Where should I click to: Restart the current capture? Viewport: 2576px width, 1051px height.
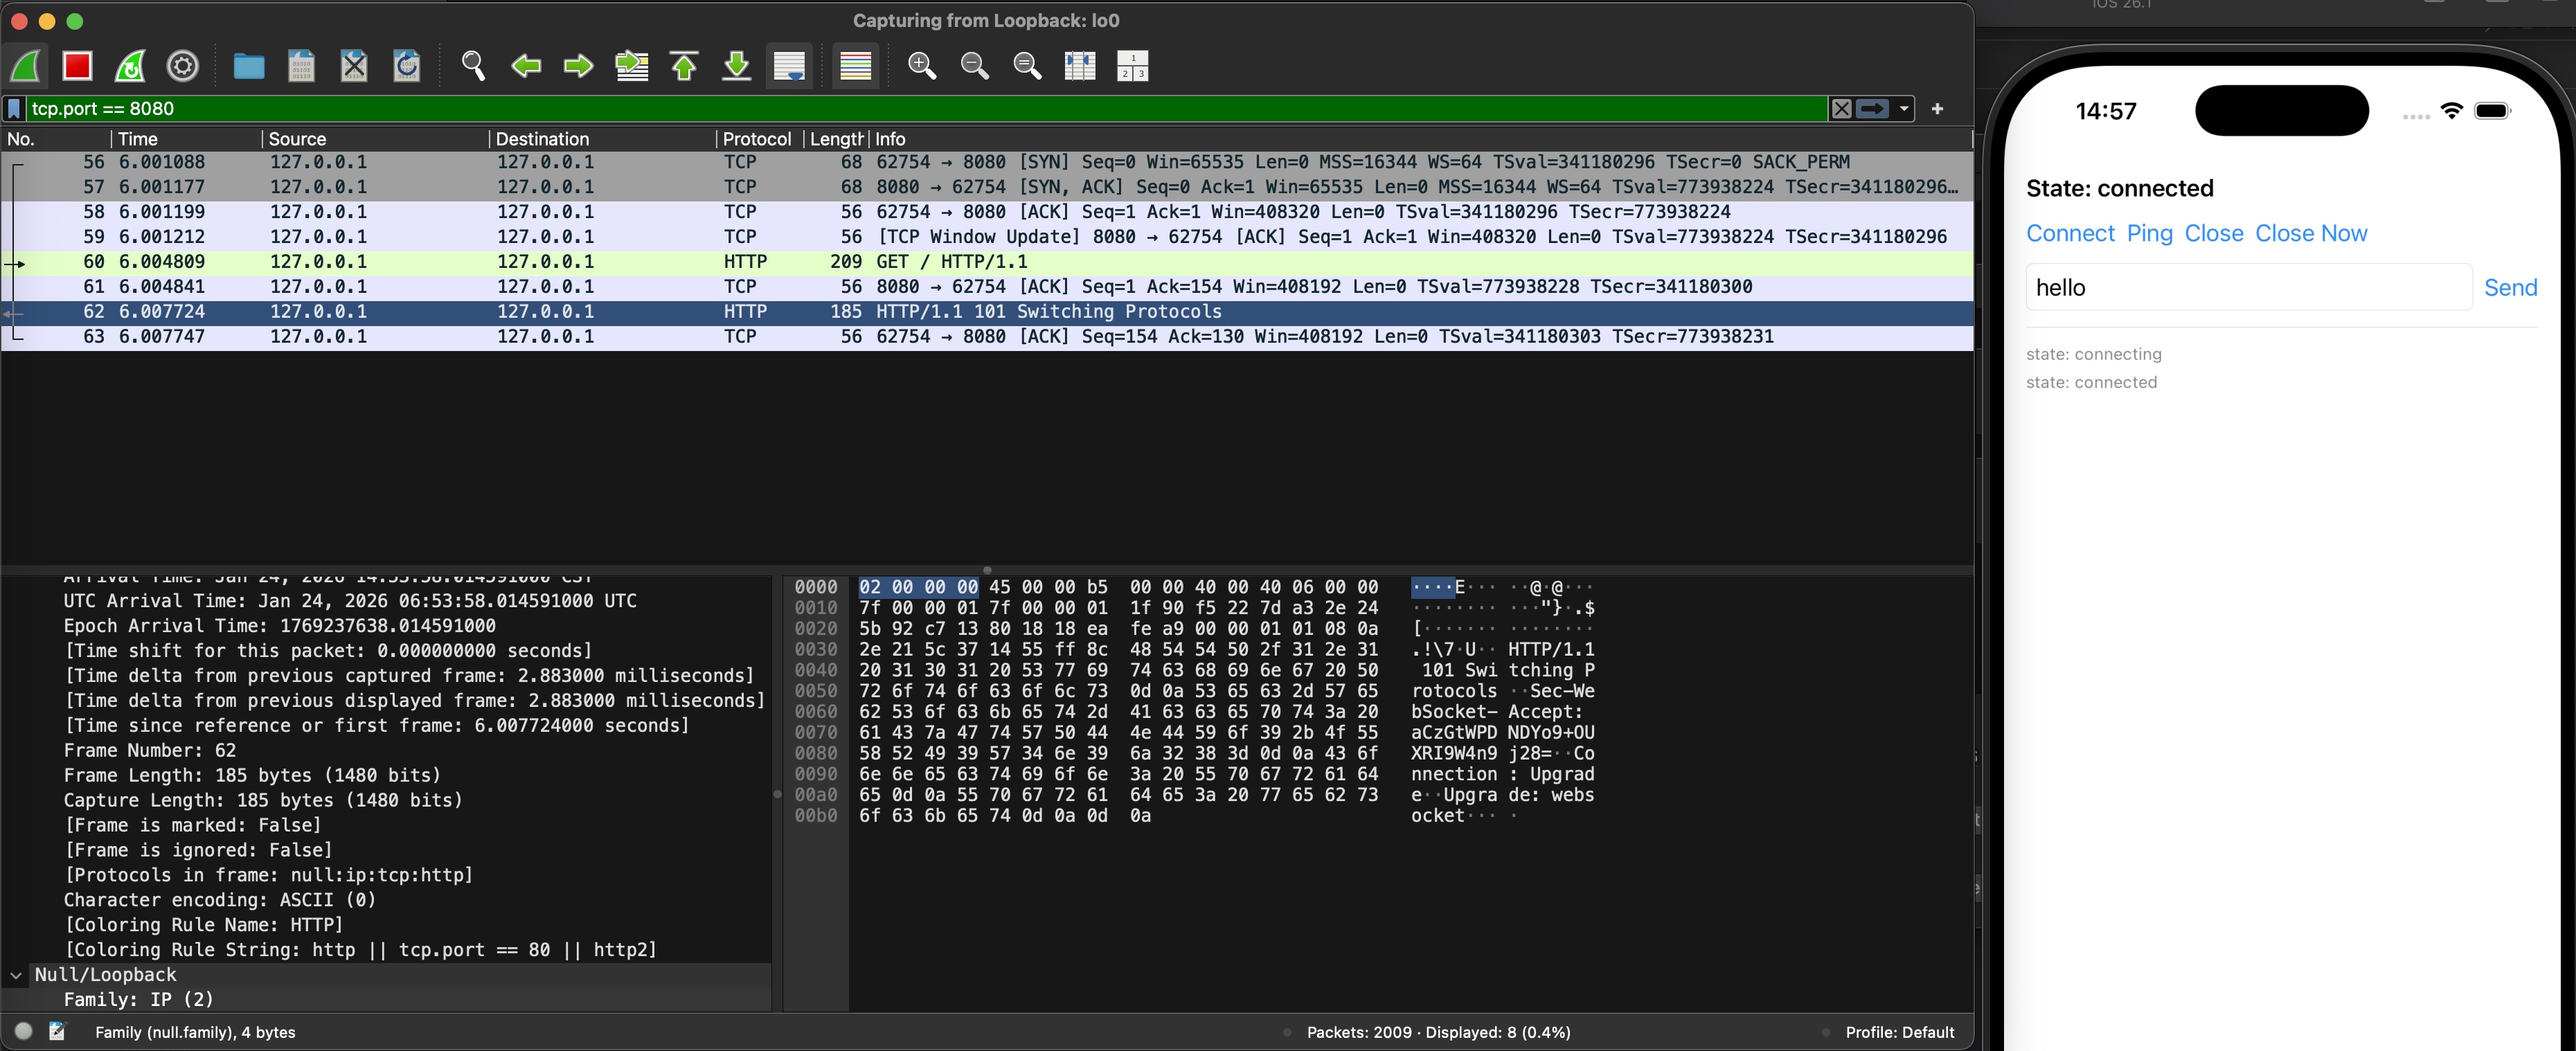click(129, 66)
